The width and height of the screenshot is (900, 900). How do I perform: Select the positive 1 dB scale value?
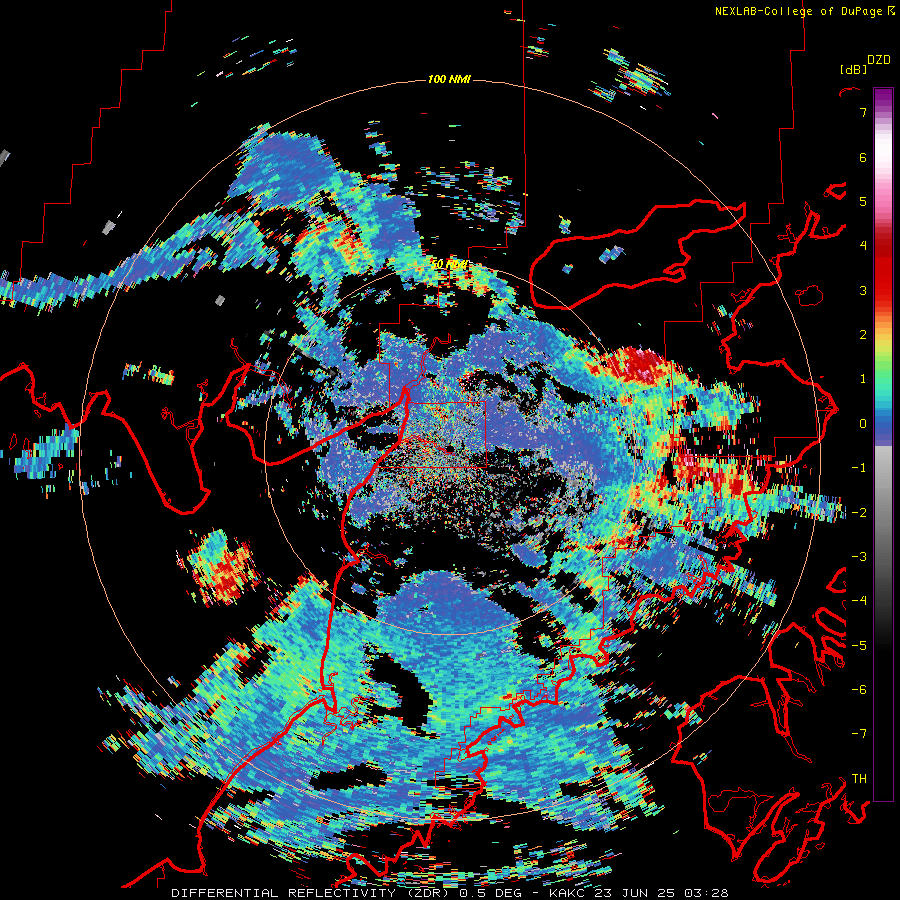[863, 379]
